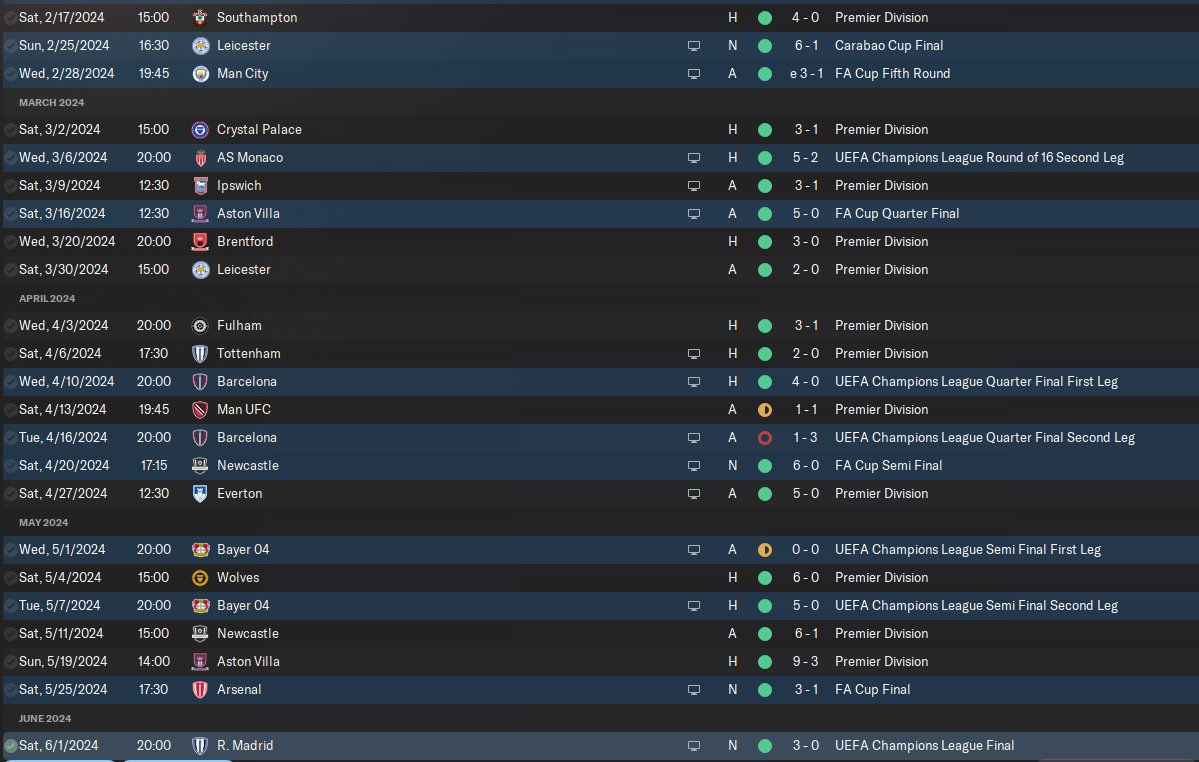Click the FA Cup Semi Final competition text
The height and width of the screenshot is (762, 1199).
click(889, 465)
